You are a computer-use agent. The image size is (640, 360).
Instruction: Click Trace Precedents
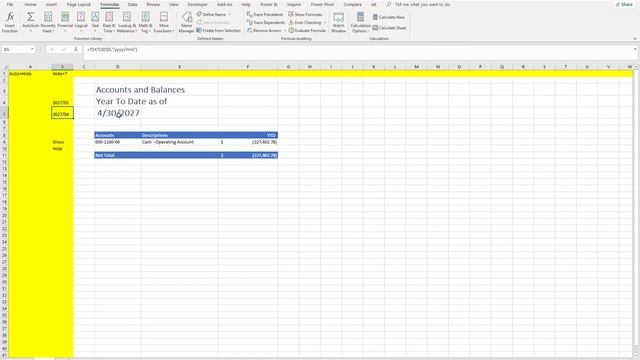[x=265, y=14]
